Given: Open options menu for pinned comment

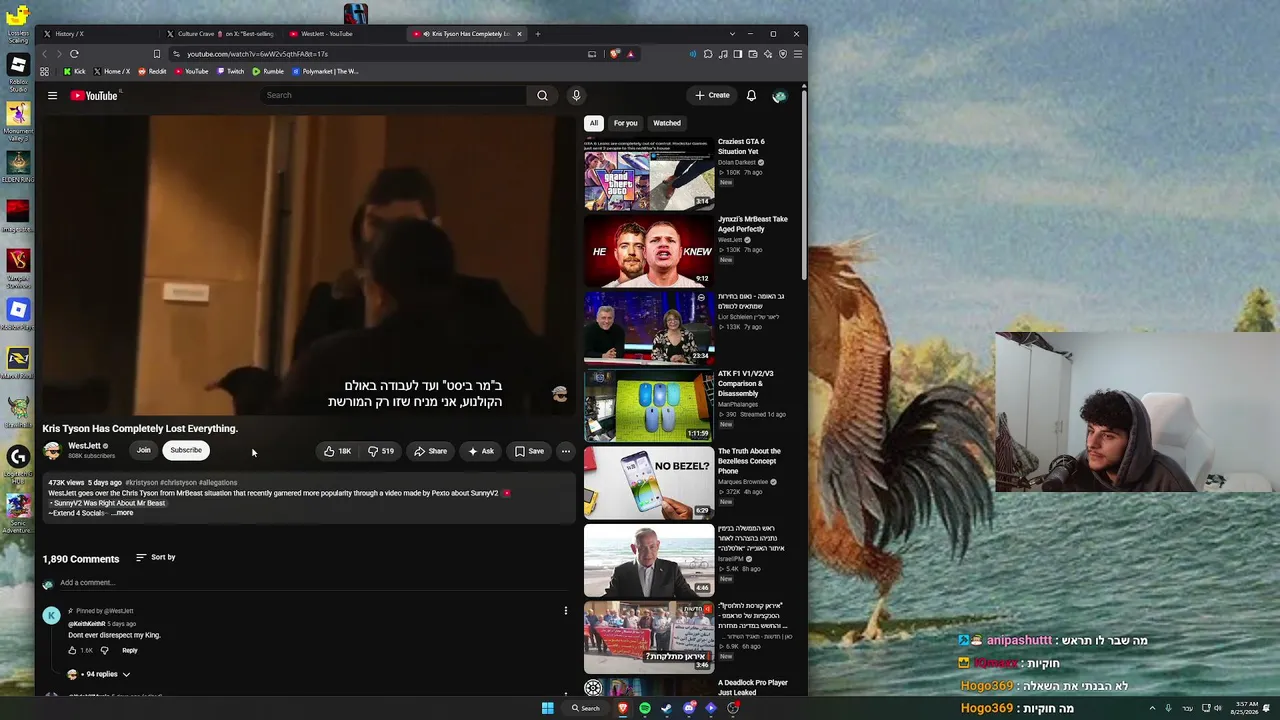Looking at the screenshot, I should tap(565, 611).
